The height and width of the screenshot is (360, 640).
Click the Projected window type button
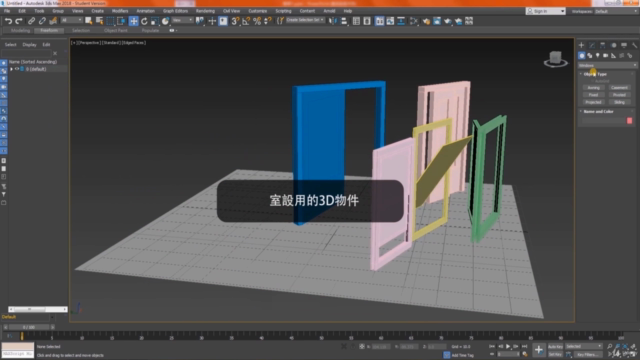point(593,102)
